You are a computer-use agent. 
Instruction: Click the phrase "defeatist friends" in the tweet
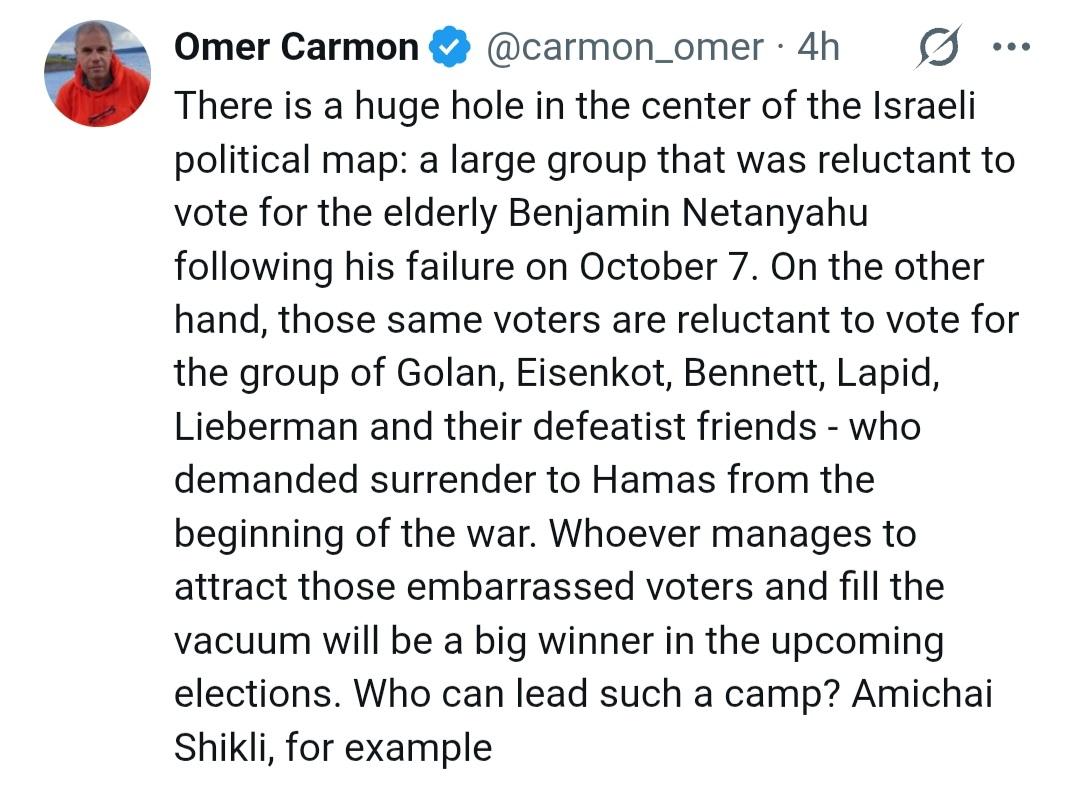coord(675,427)
